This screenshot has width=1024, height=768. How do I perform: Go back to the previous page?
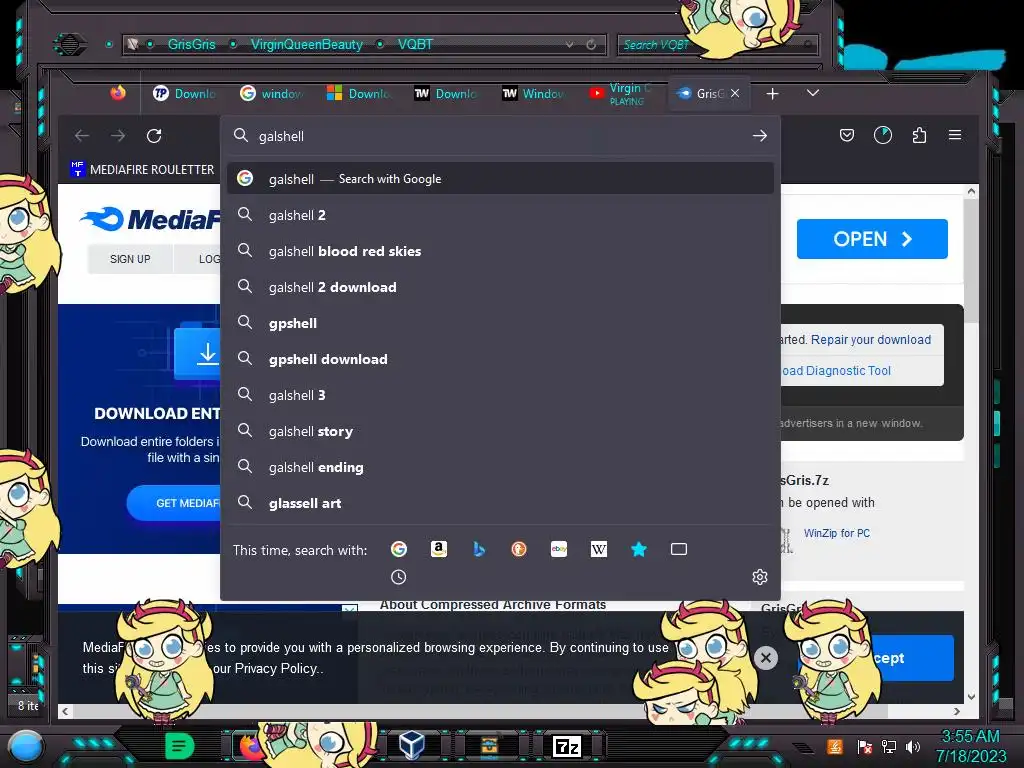pos(82,136)
